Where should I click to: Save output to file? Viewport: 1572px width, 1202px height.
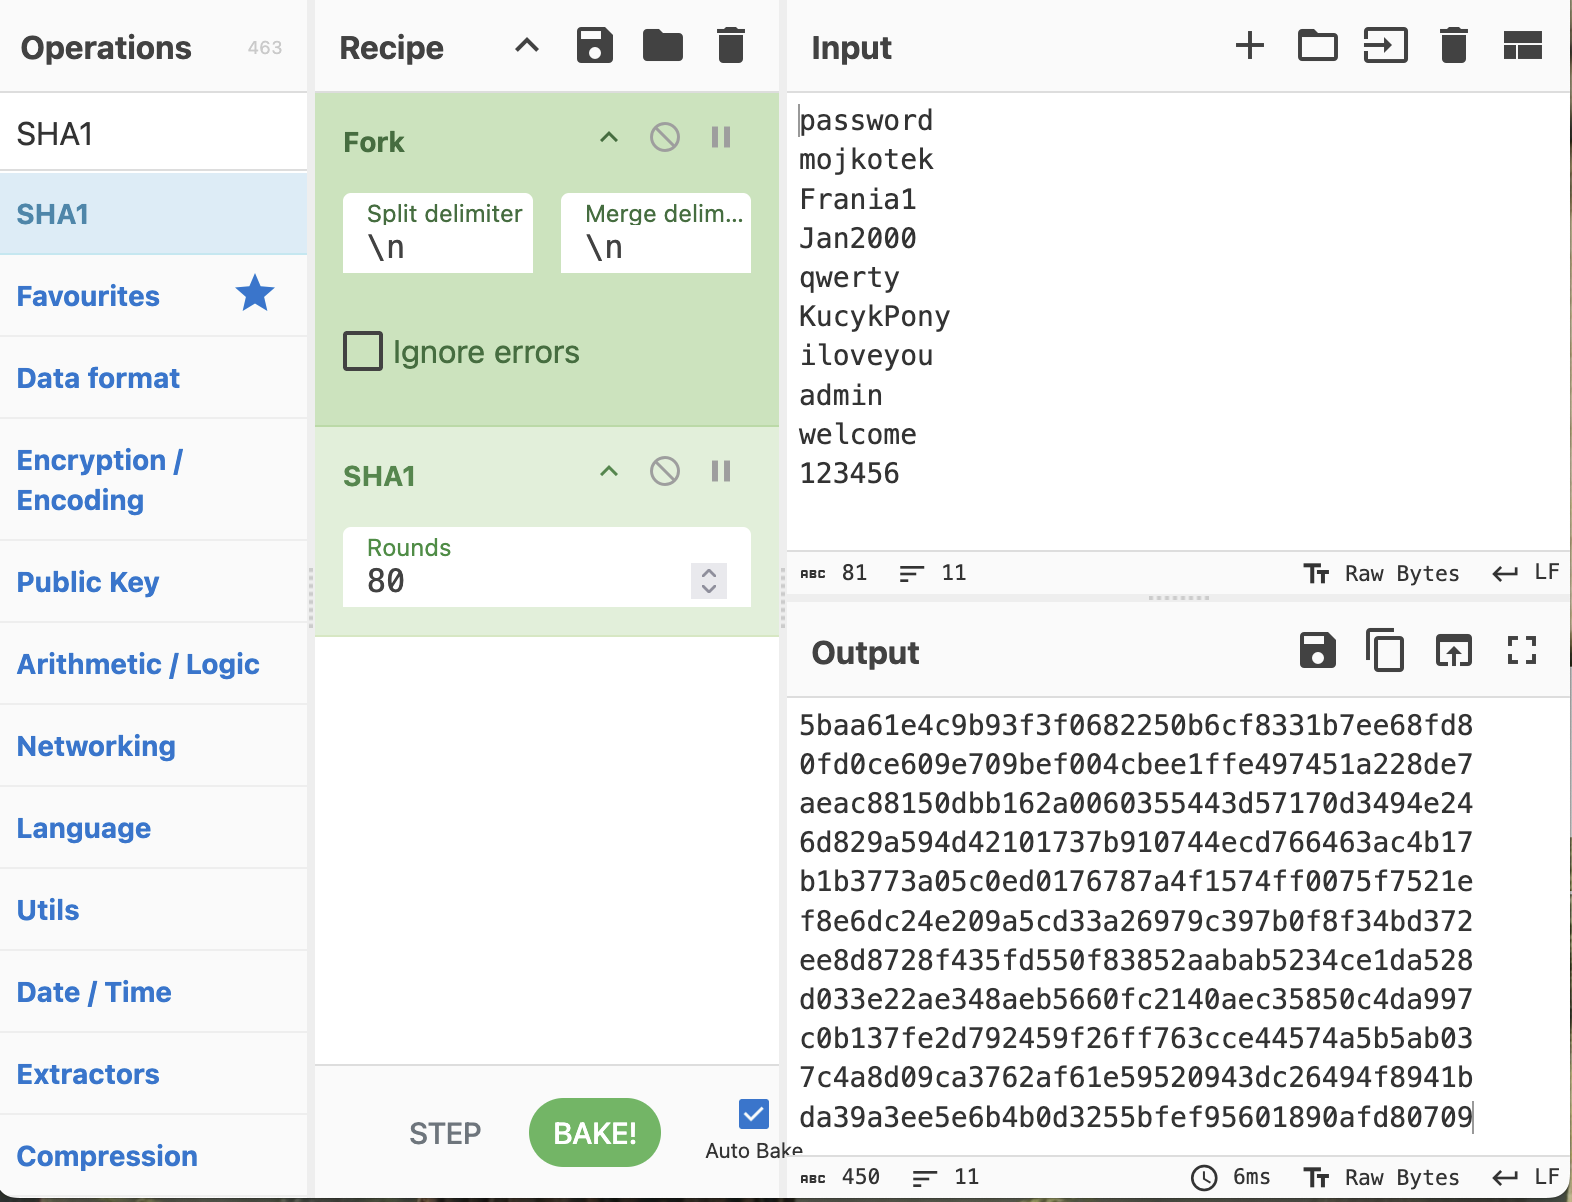(x=1317, y=651)
